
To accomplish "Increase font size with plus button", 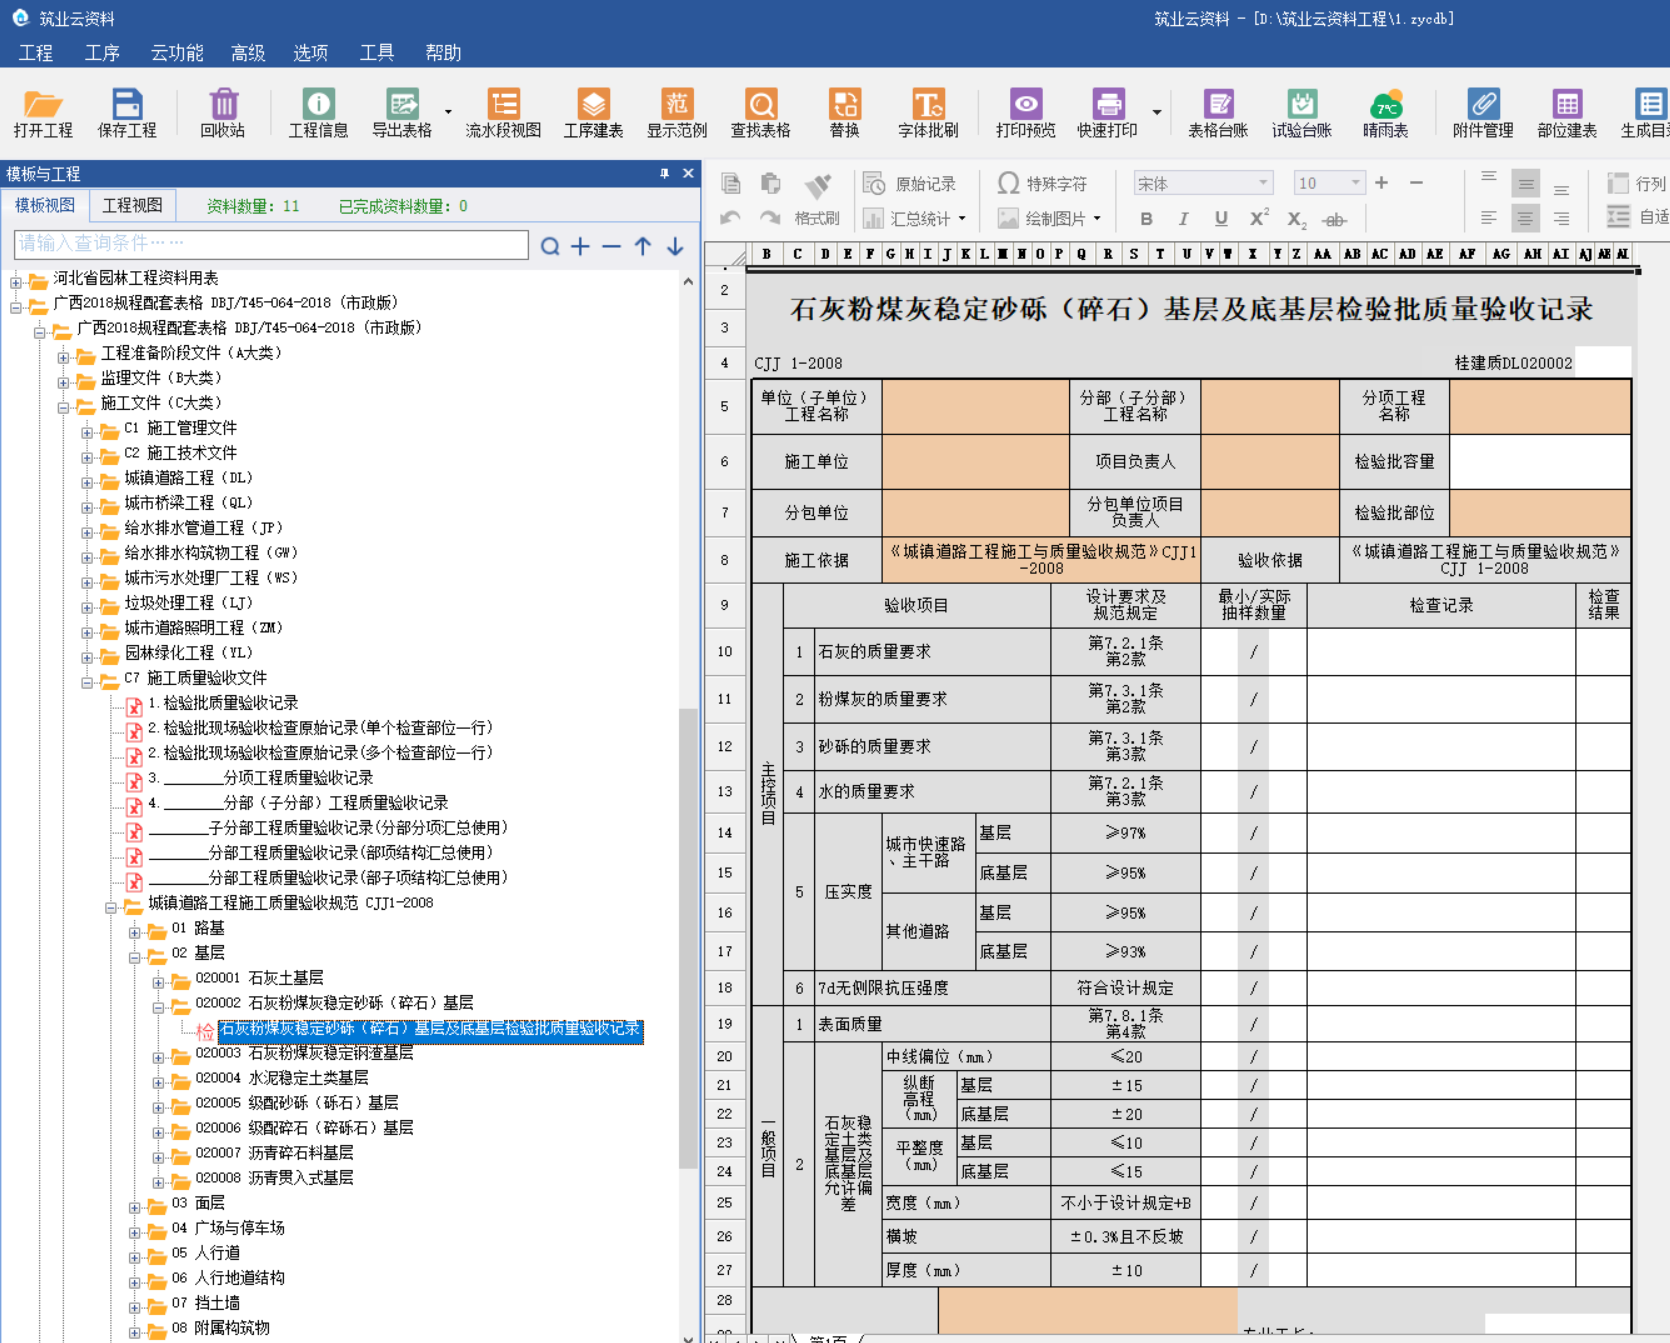I will tap(1381, 183).
